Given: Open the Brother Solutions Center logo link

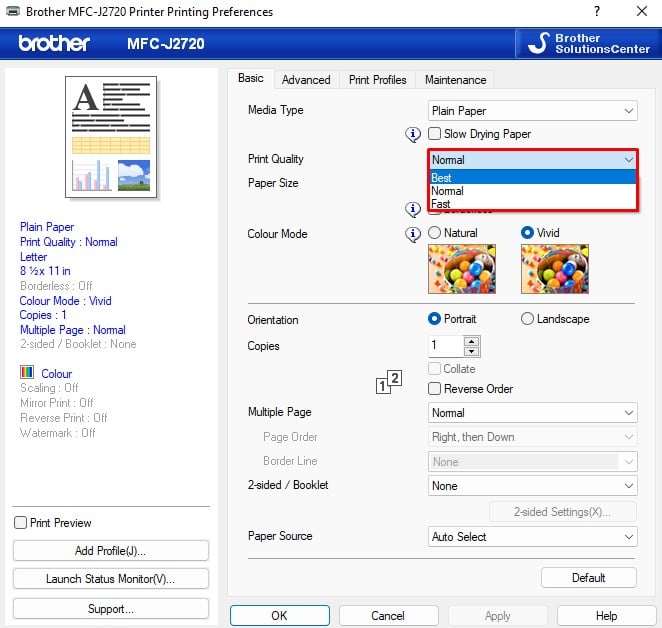Looking at the screenshot, I should [588, 43].
